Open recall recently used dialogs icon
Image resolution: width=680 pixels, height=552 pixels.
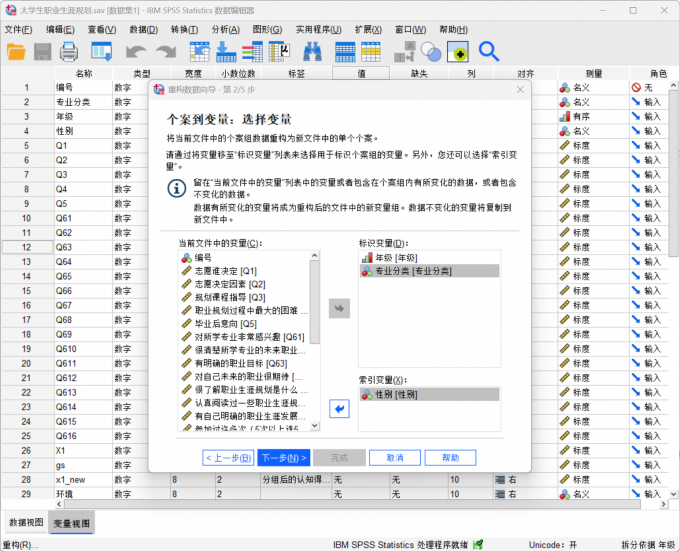pyautogui.click(x=101, y=52)
